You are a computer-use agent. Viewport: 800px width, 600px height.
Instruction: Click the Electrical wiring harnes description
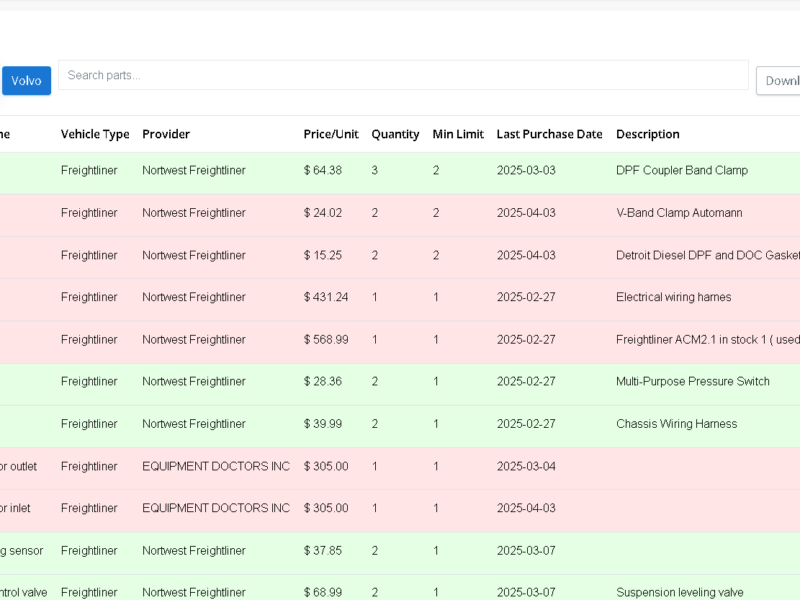(673, 297)
